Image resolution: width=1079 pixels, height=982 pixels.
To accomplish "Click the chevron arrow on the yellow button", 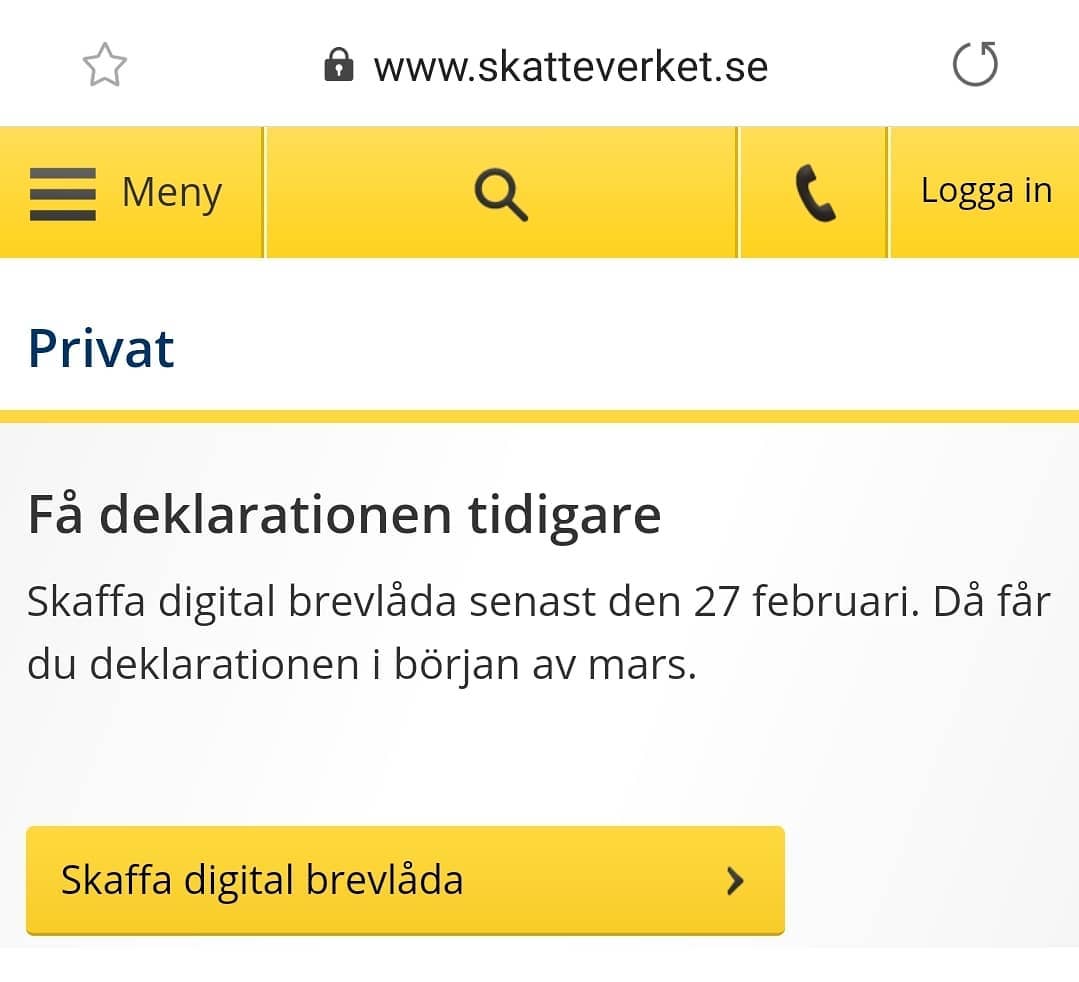I will coord(736,880).
